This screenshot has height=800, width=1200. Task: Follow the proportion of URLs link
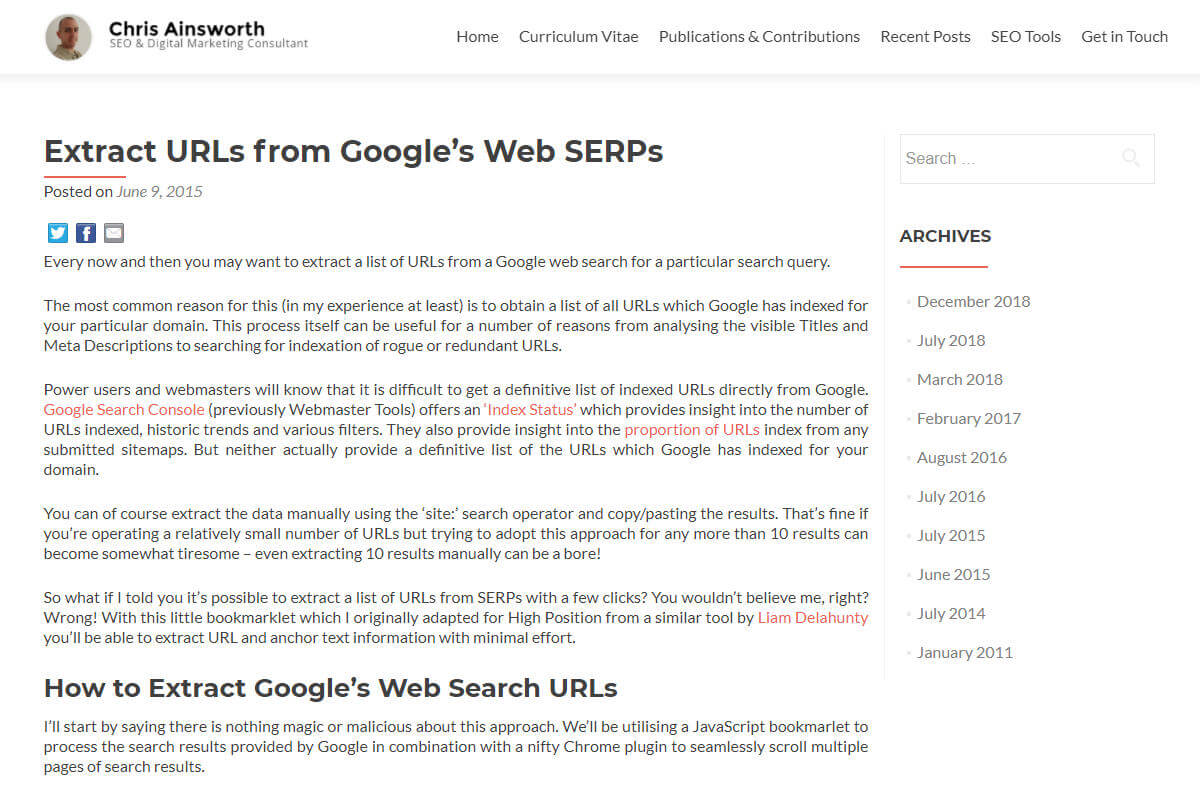pyautogui.click(x=692, y=430)
